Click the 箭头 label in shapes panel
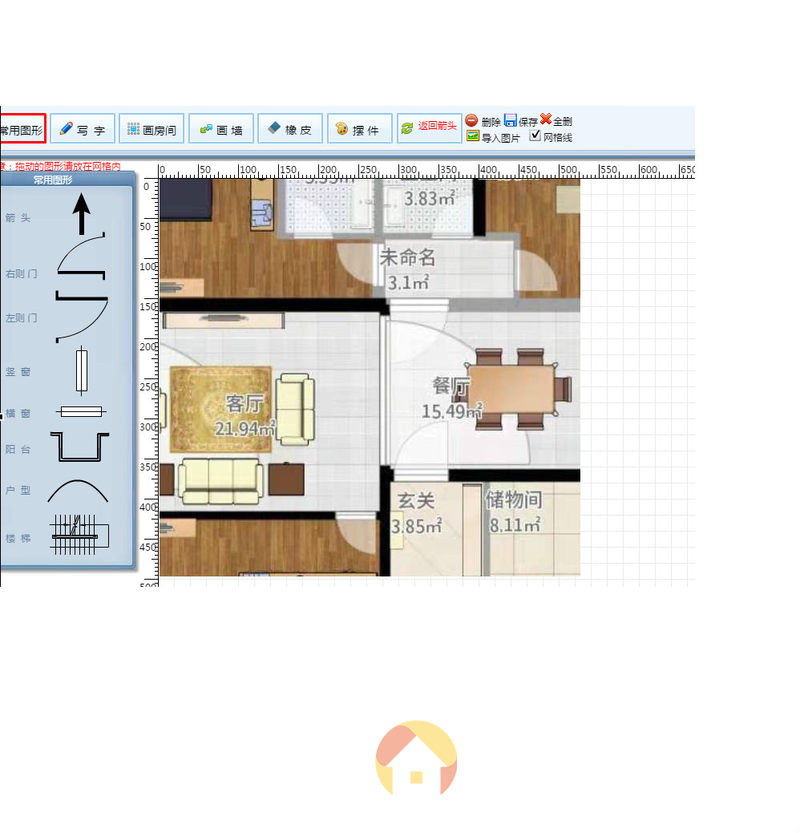The width and height of the screenshot is (800, 833). [x=18, y=218]
